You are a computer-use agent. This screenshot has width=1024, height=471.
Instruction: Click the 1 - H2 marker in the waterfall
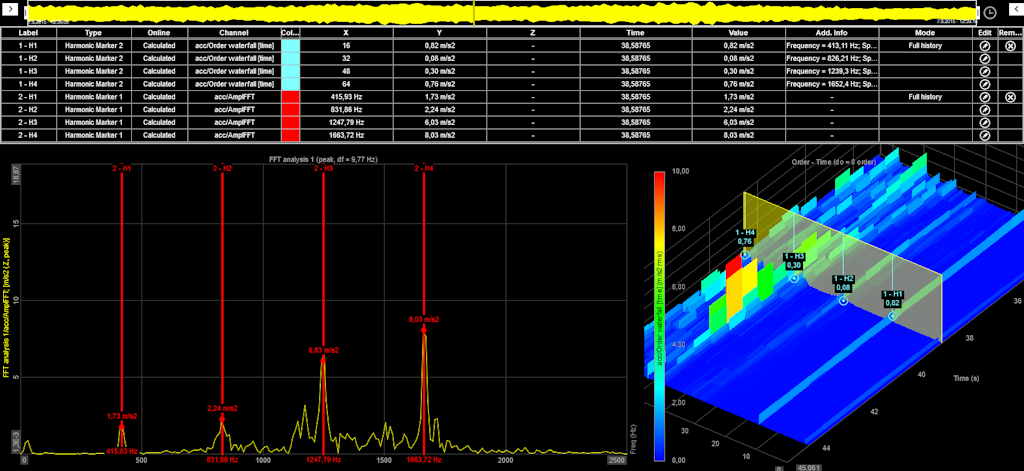click(843, 300)
